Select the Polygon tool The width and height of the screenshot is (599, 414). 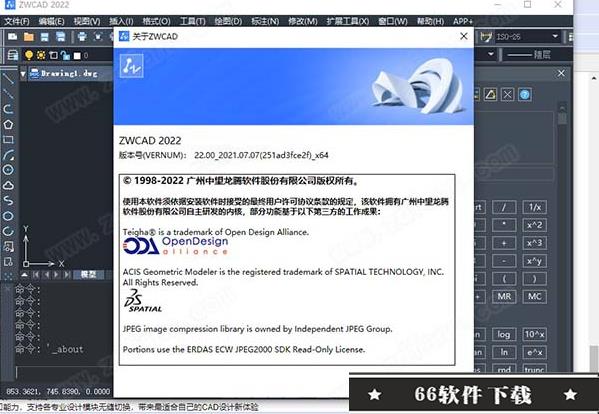coord(8,125)
